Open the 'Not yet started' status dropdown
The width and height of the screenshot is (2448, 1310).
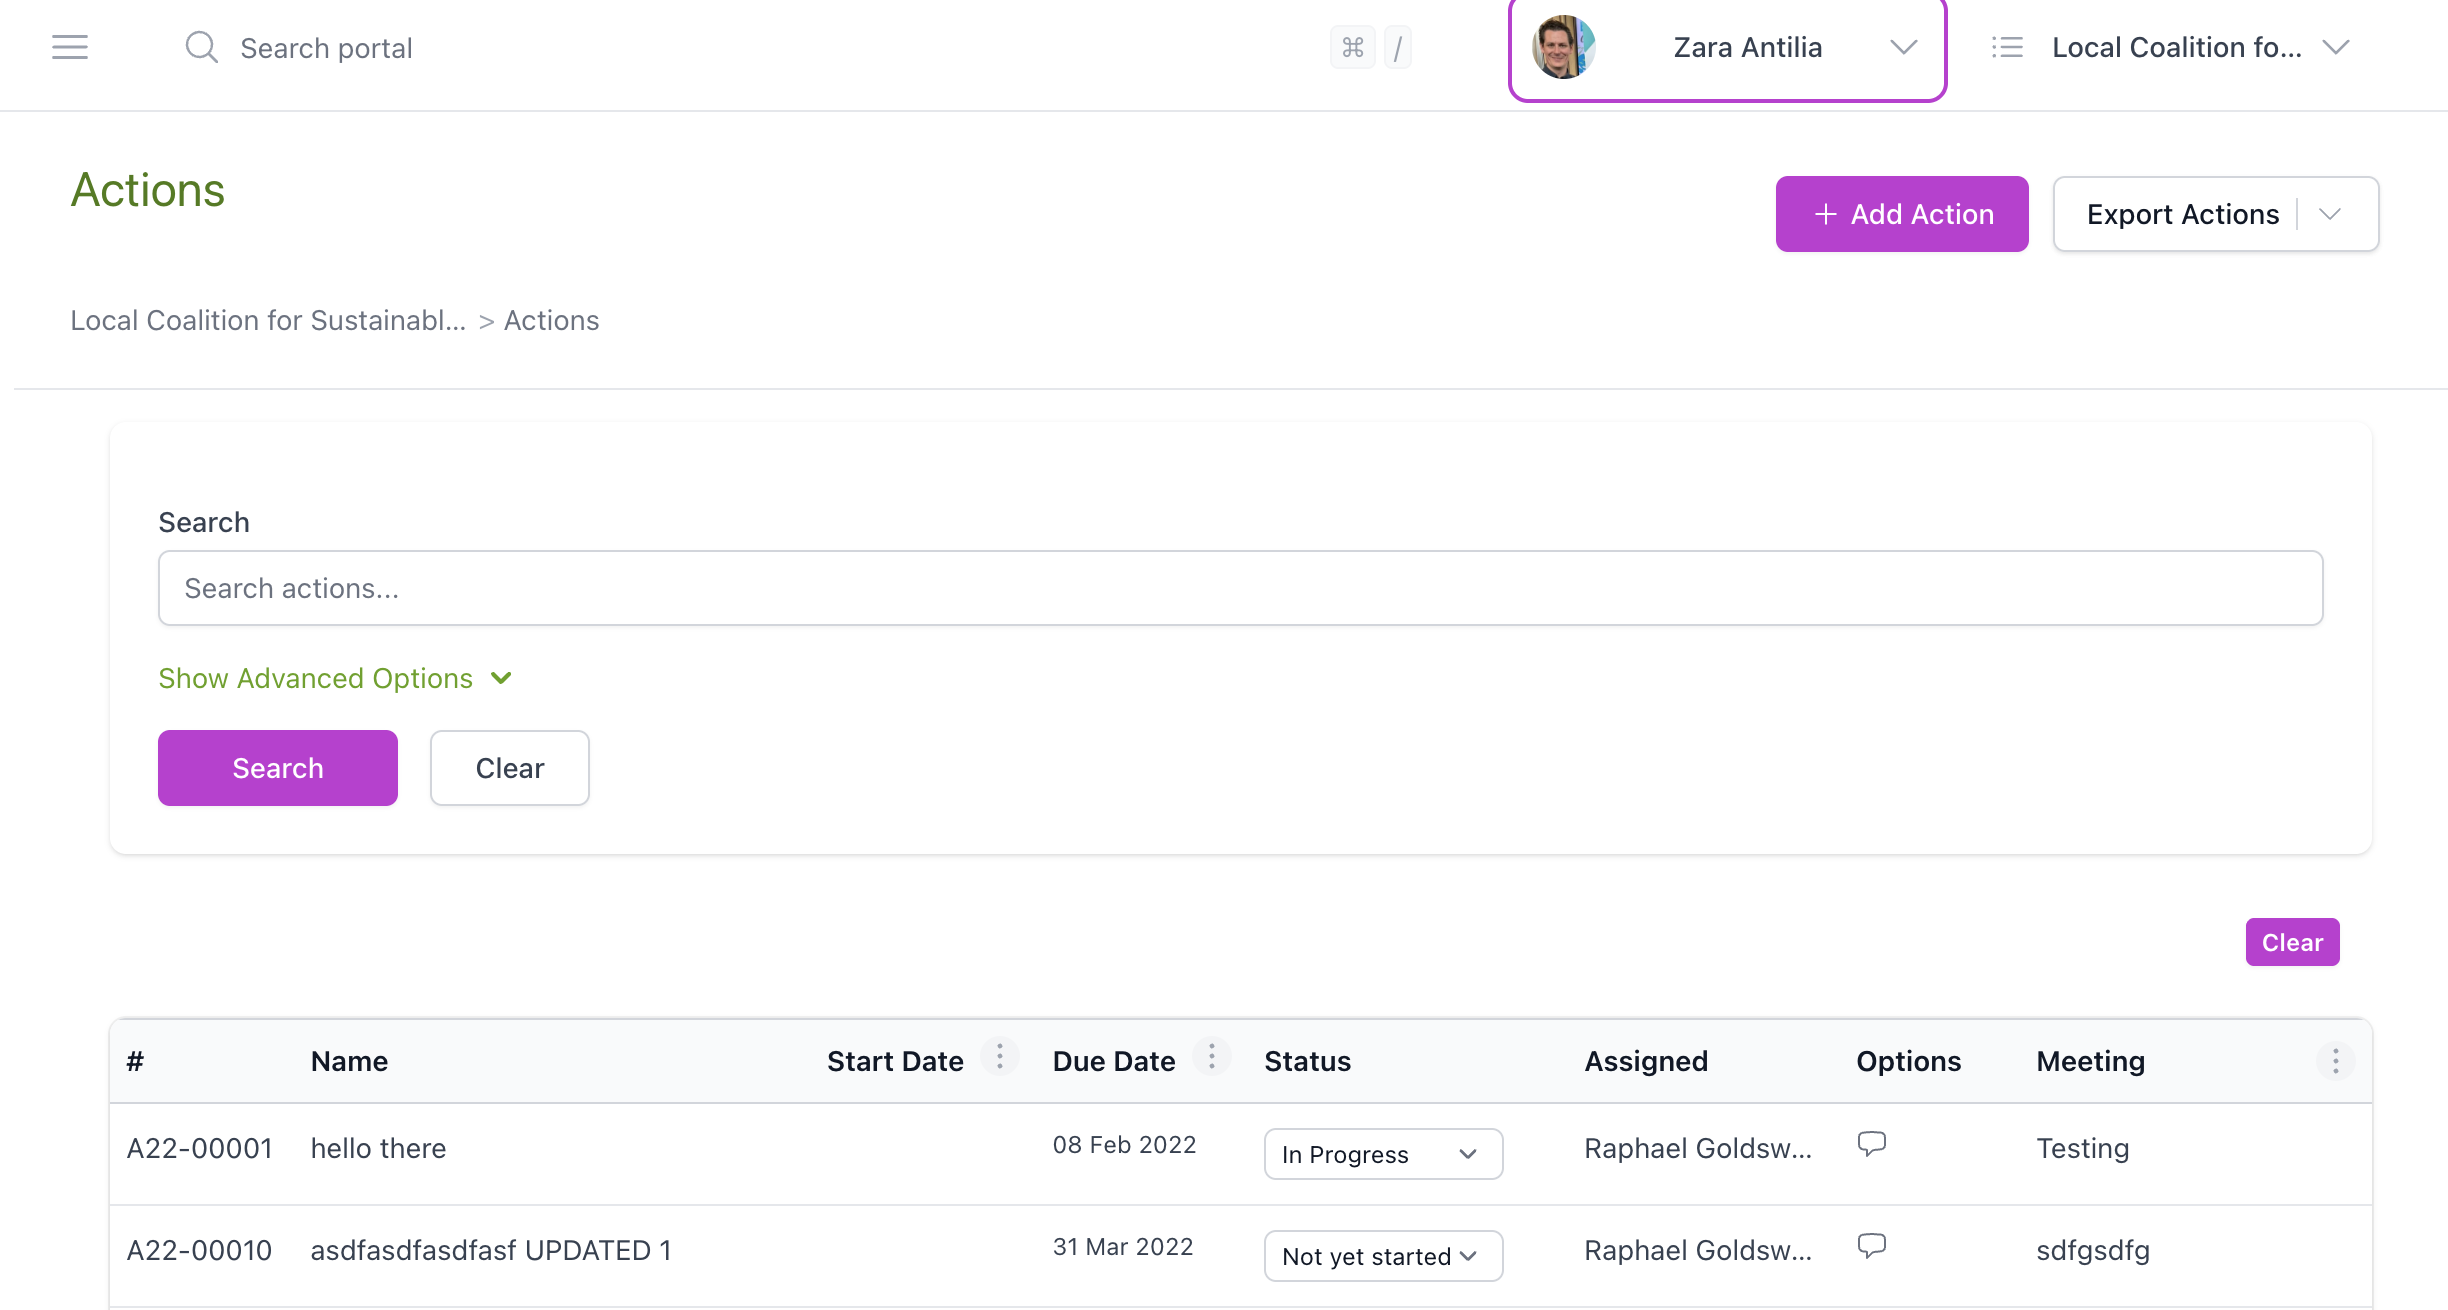(x=1383, y=1256)
